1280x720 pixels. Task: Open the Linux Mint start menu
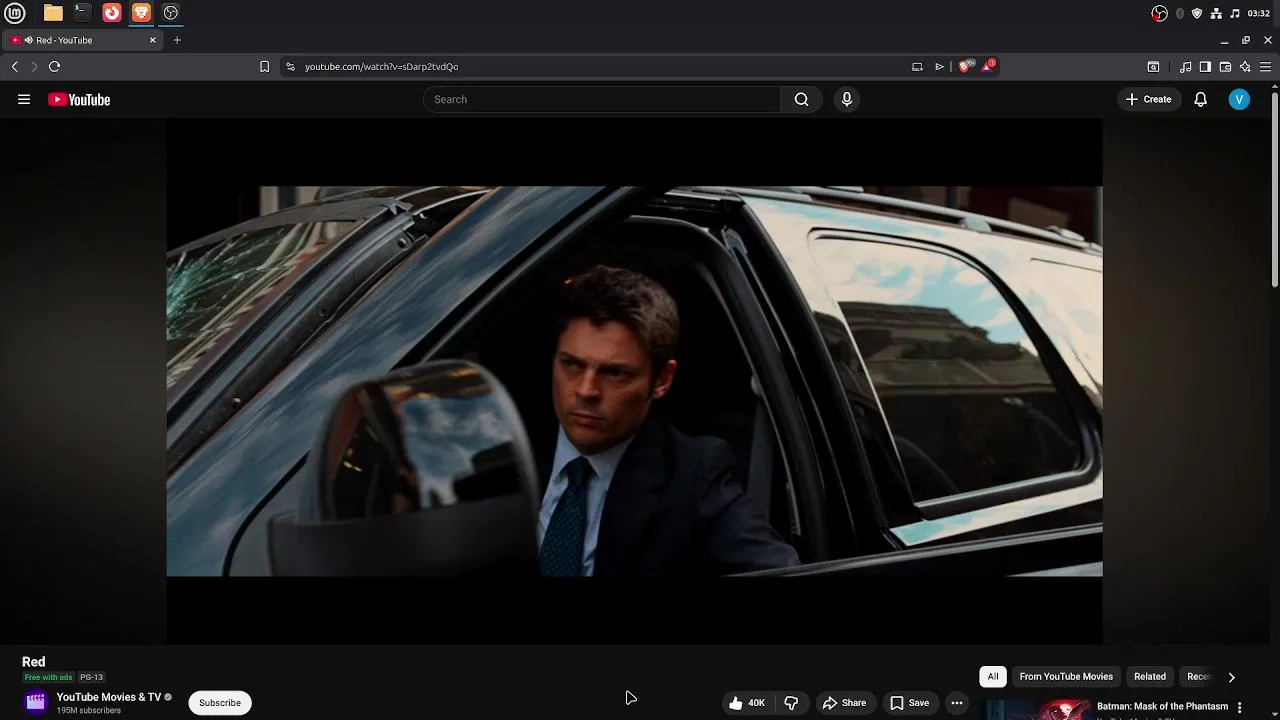point(15,13)
